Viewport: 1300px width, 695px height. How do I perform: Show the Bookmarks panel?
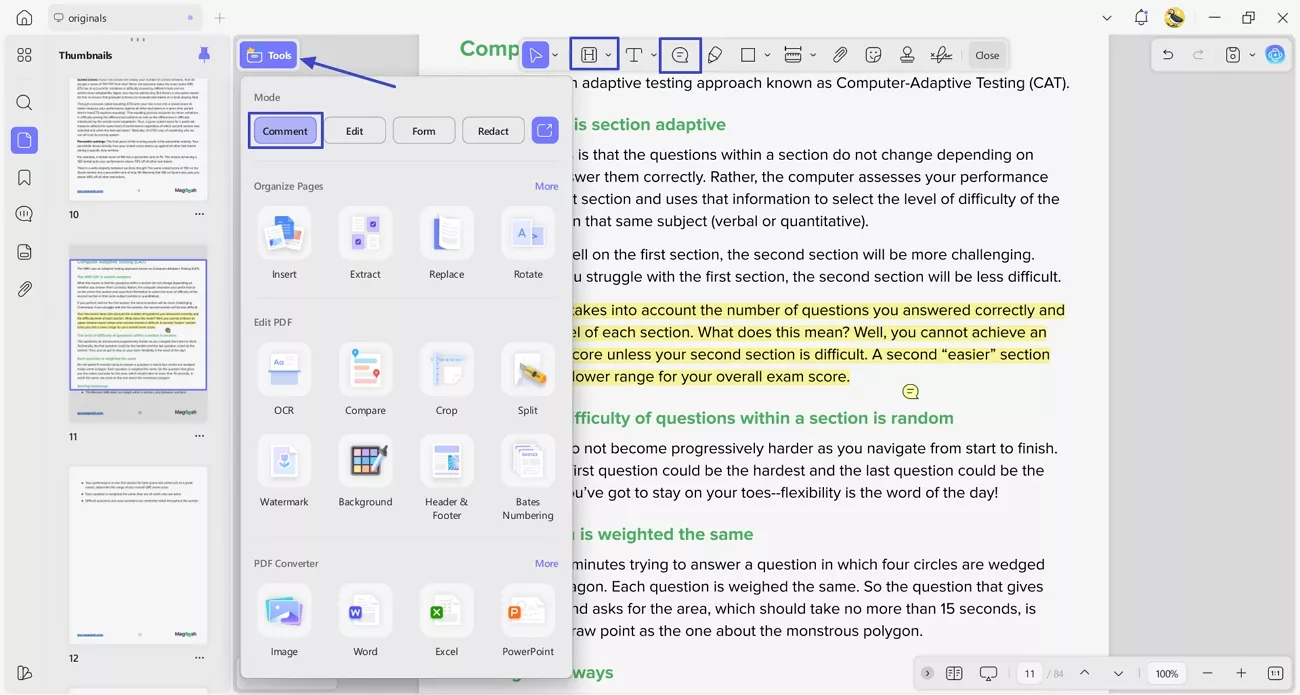pyautogui.click(x=24, y=177)
